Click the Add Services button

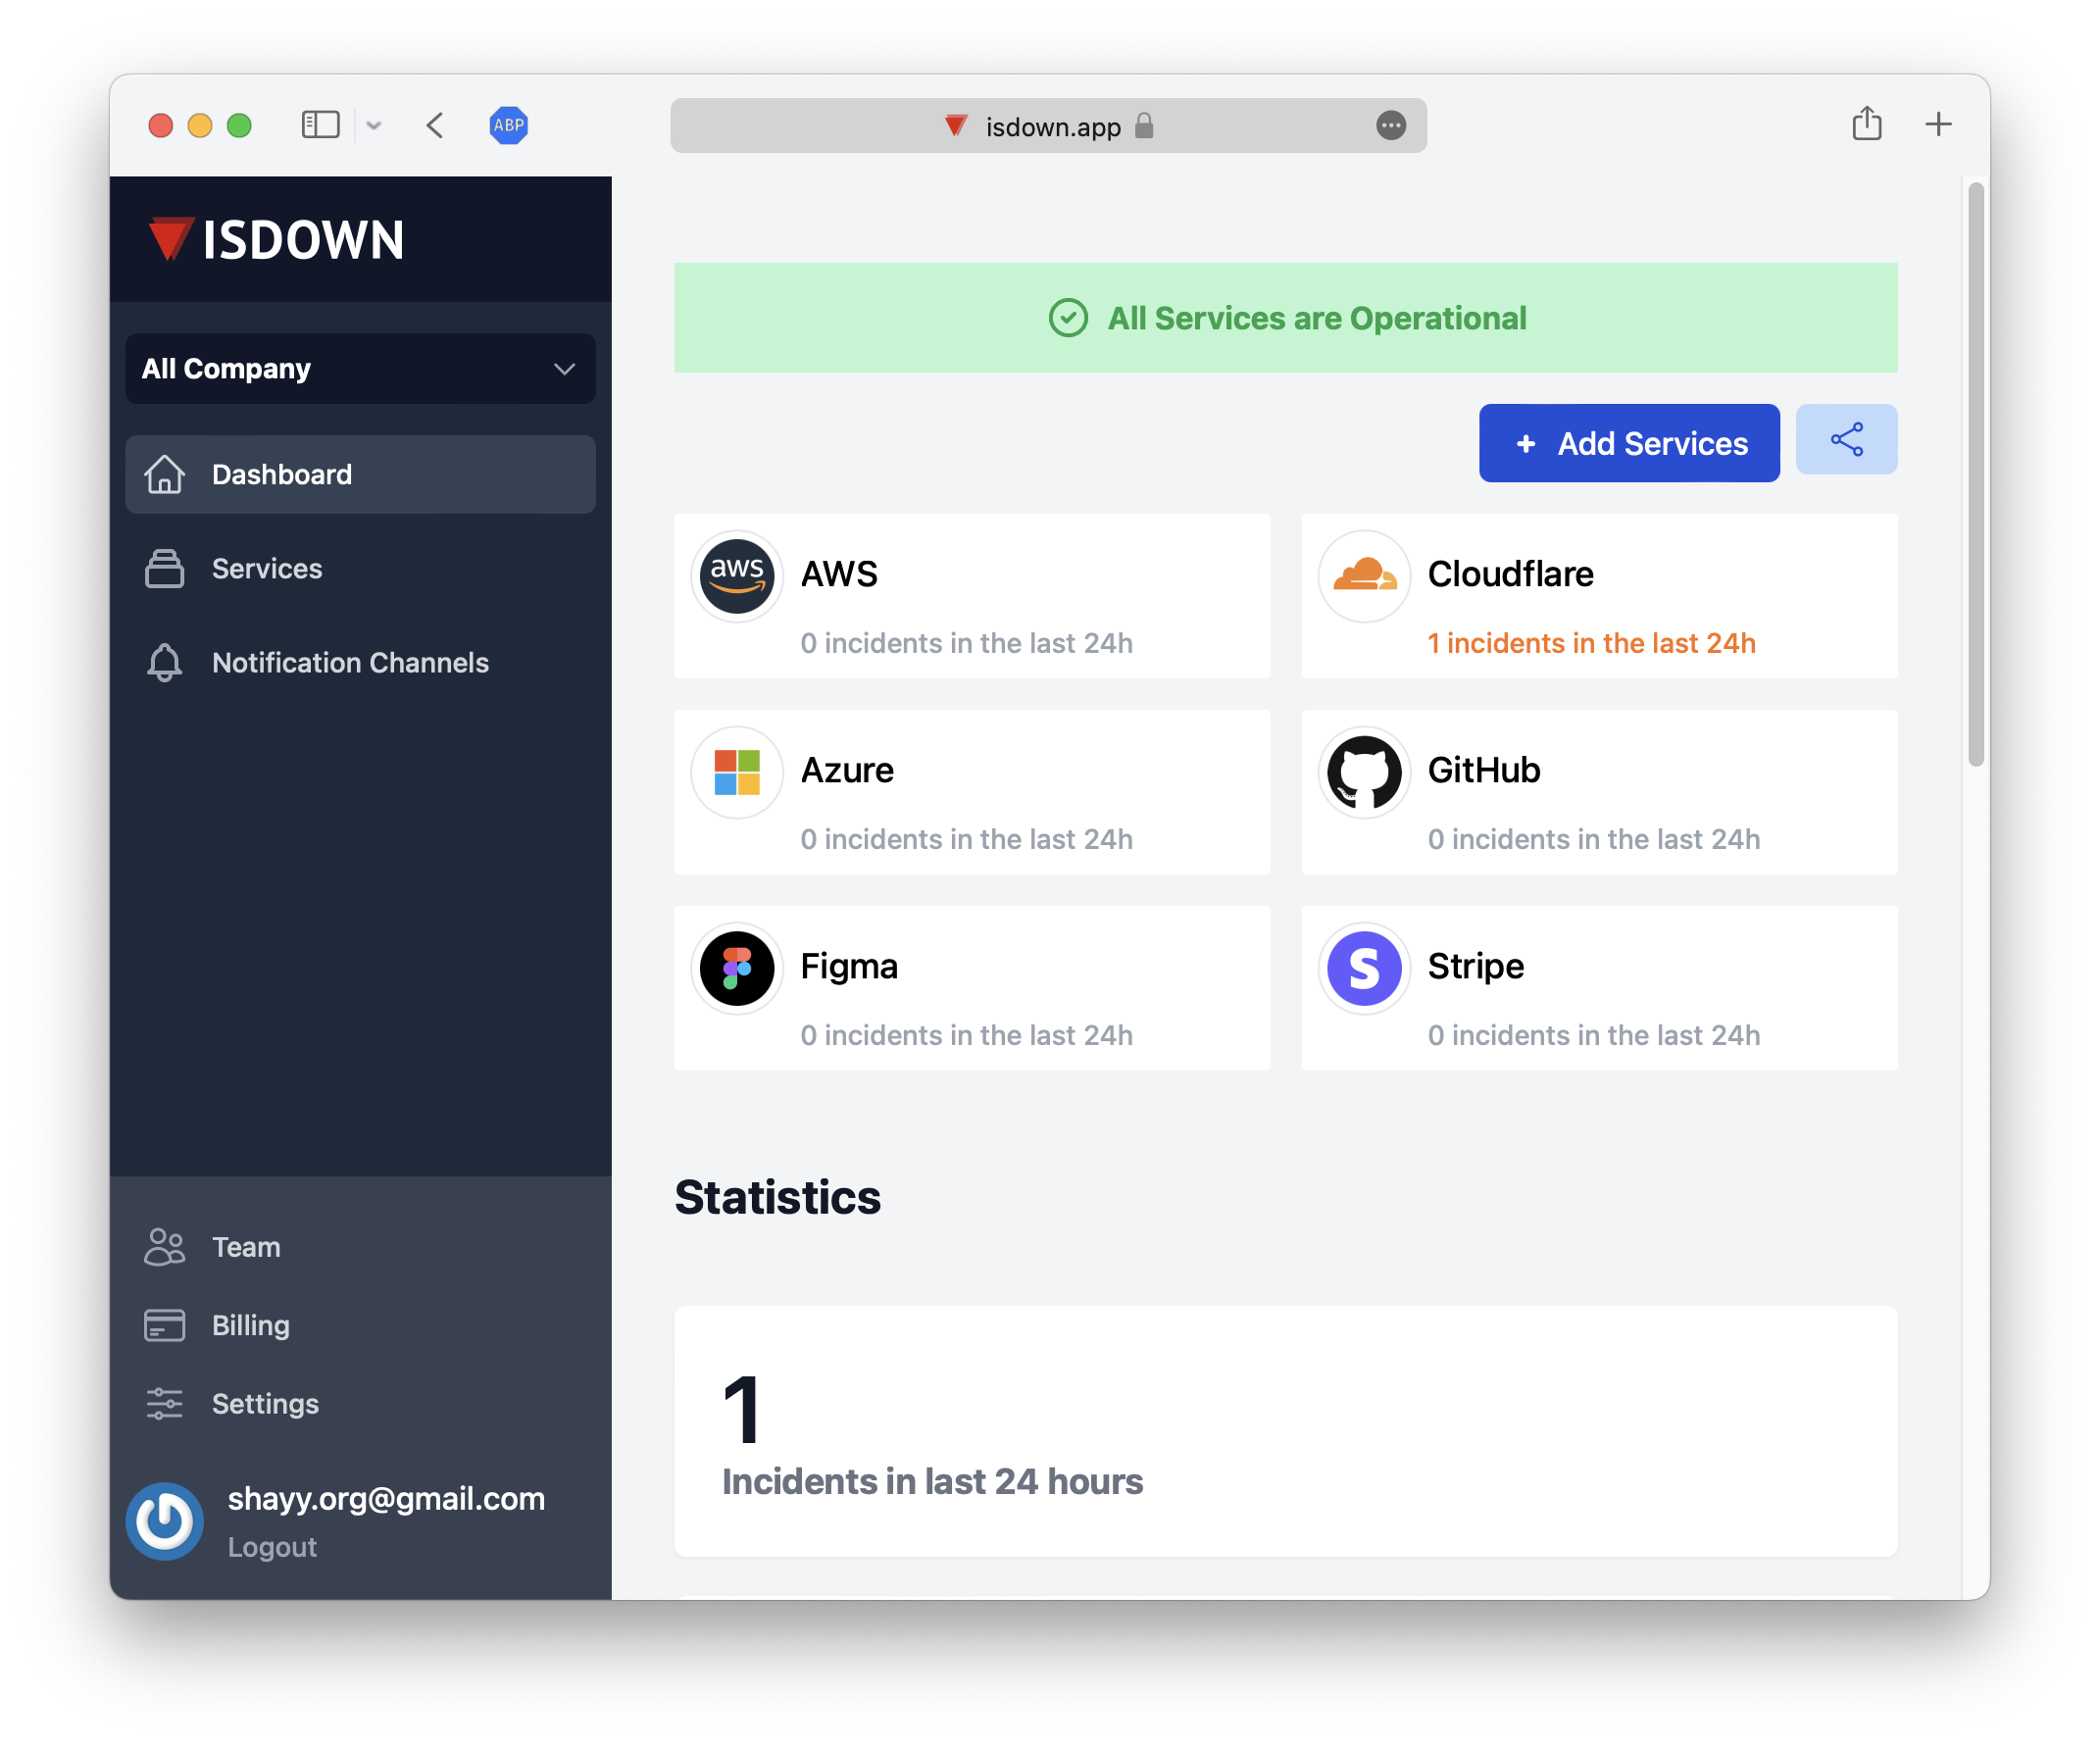tap(1628, 443)
